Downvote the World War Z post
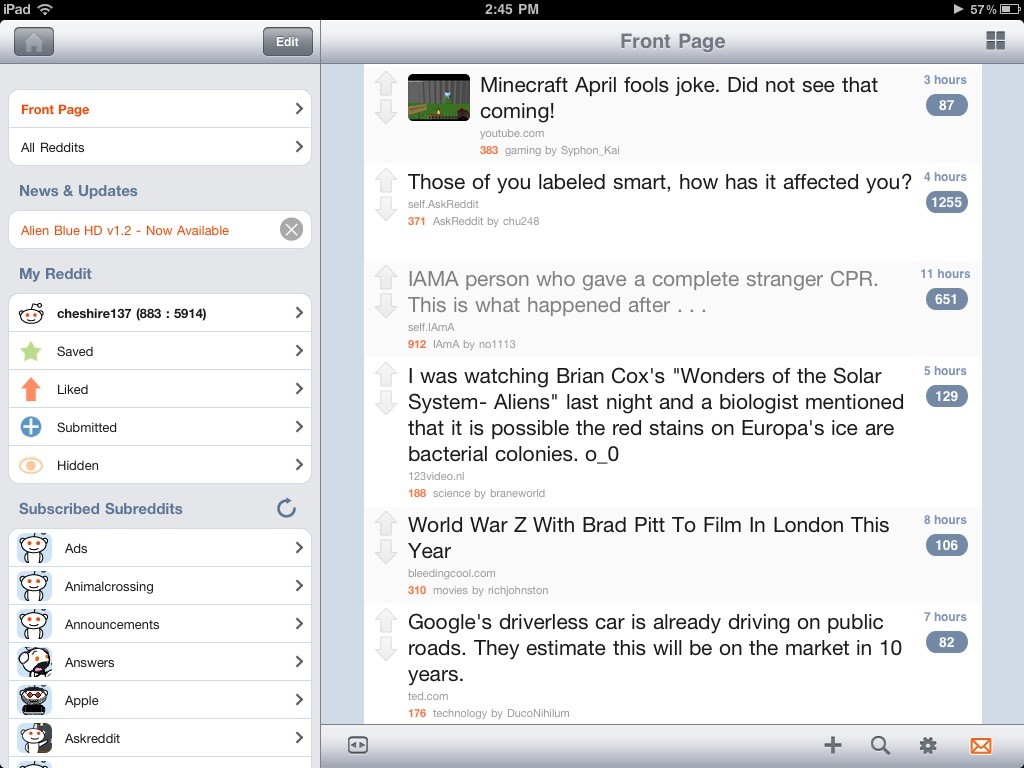The image size is (1024, 768). point(386,552)
